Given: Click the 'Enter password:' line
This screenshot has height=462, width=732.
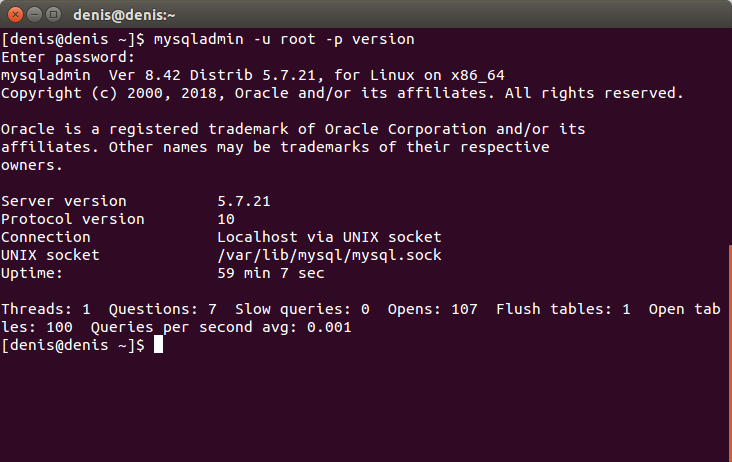Looking at the screenshot, I should click(68, 57).
